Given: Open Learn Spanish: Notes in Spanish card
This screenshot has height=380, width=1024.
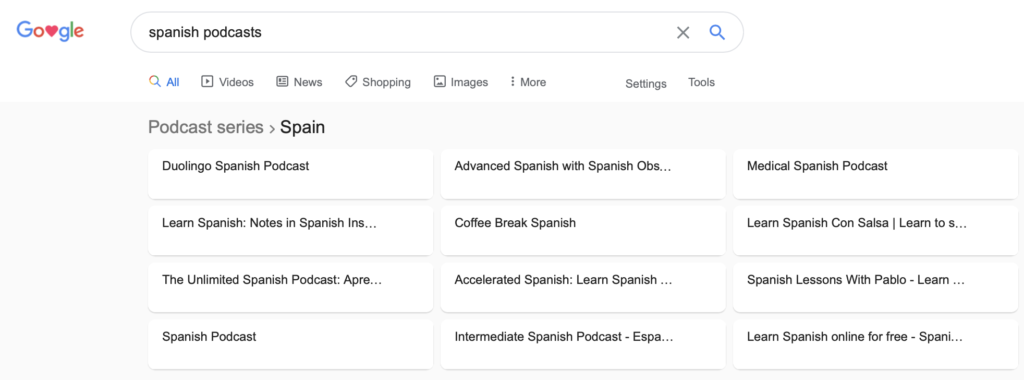Looking at the screenshot, I should point(291,230).
